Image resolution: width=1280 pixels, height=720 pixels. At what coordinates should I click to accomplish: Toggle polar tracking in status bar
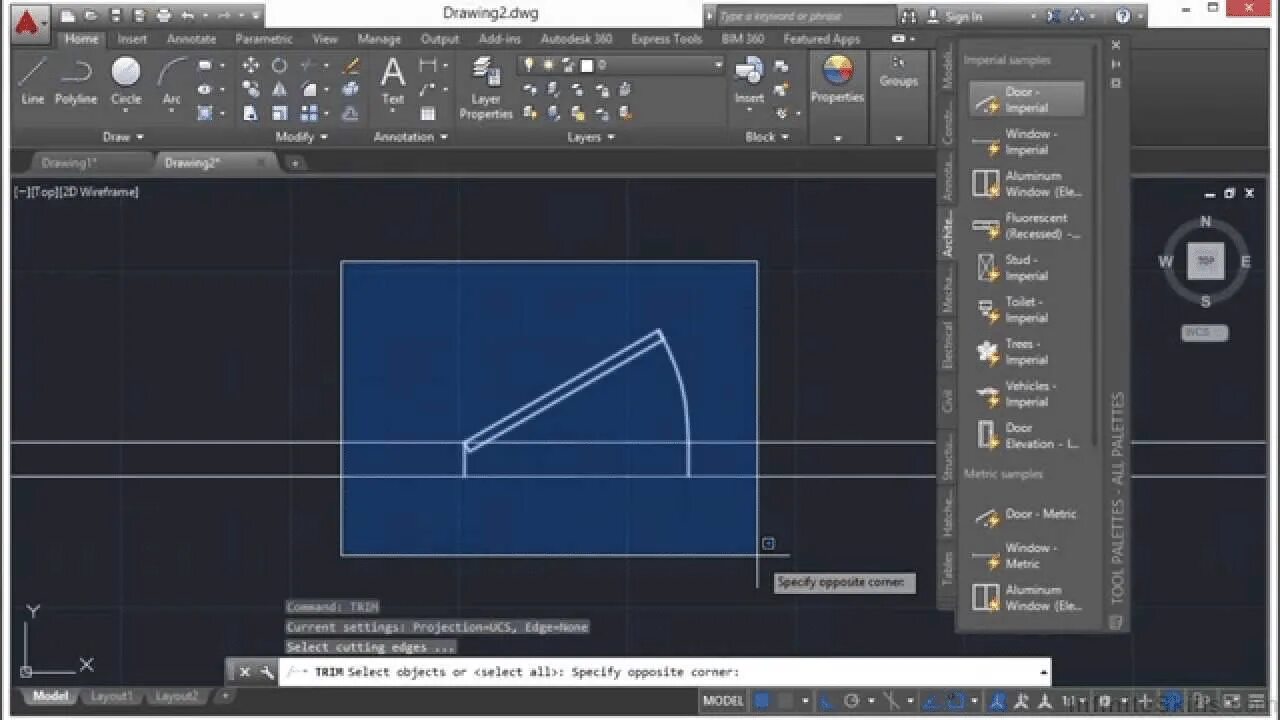coord(852,701)
